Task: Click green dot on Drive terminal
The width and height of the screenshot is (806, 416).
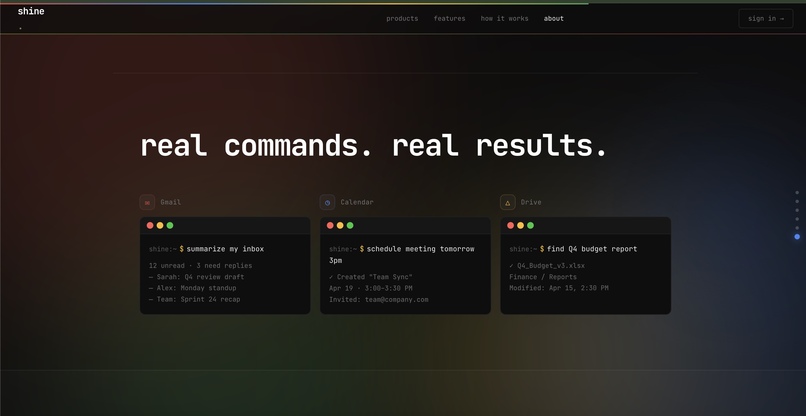Action: pos(530,225)
